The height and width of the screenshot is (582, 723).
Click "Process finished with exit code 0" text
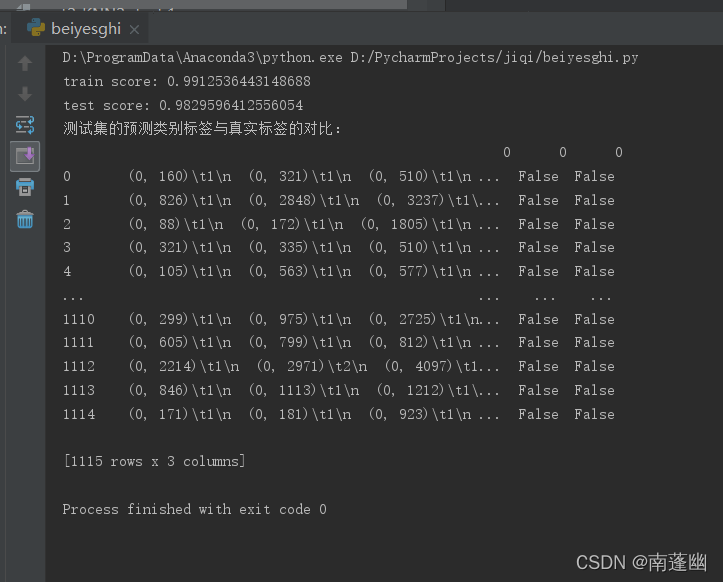194,509
